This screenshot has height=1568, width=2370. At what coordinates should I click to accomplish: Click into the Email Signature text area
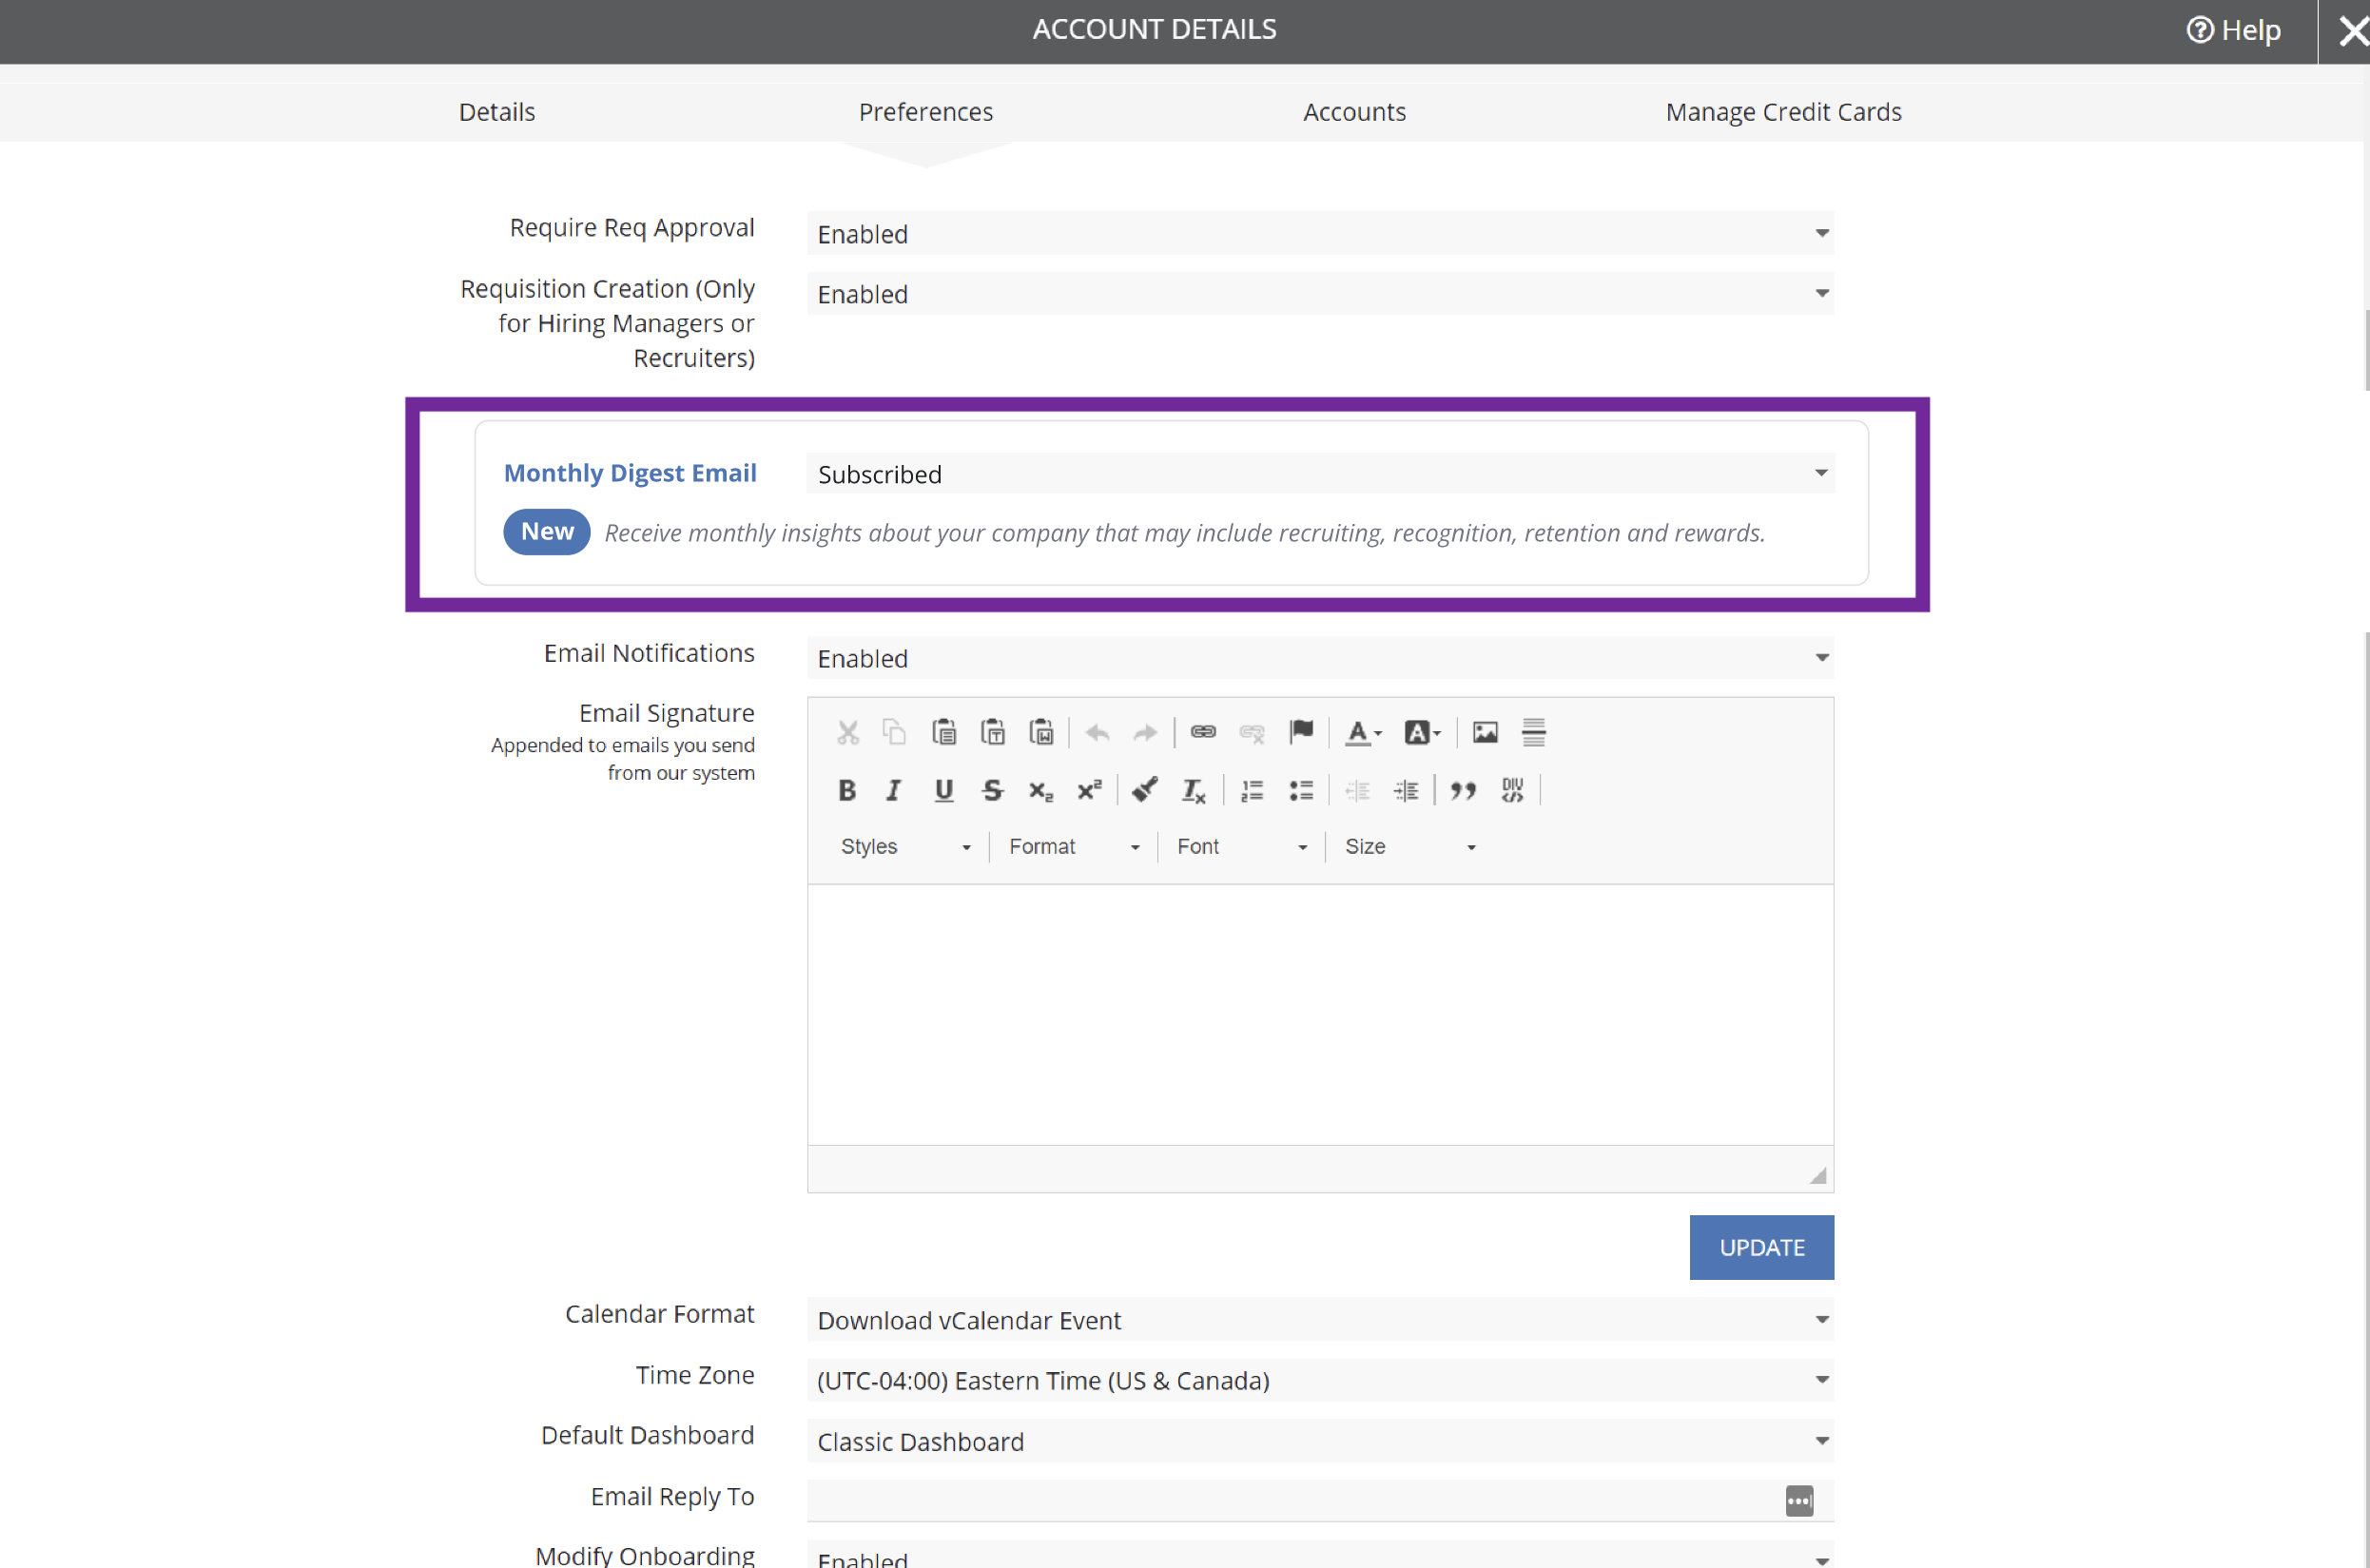pyautogui.click(x=1320, y=1015)
